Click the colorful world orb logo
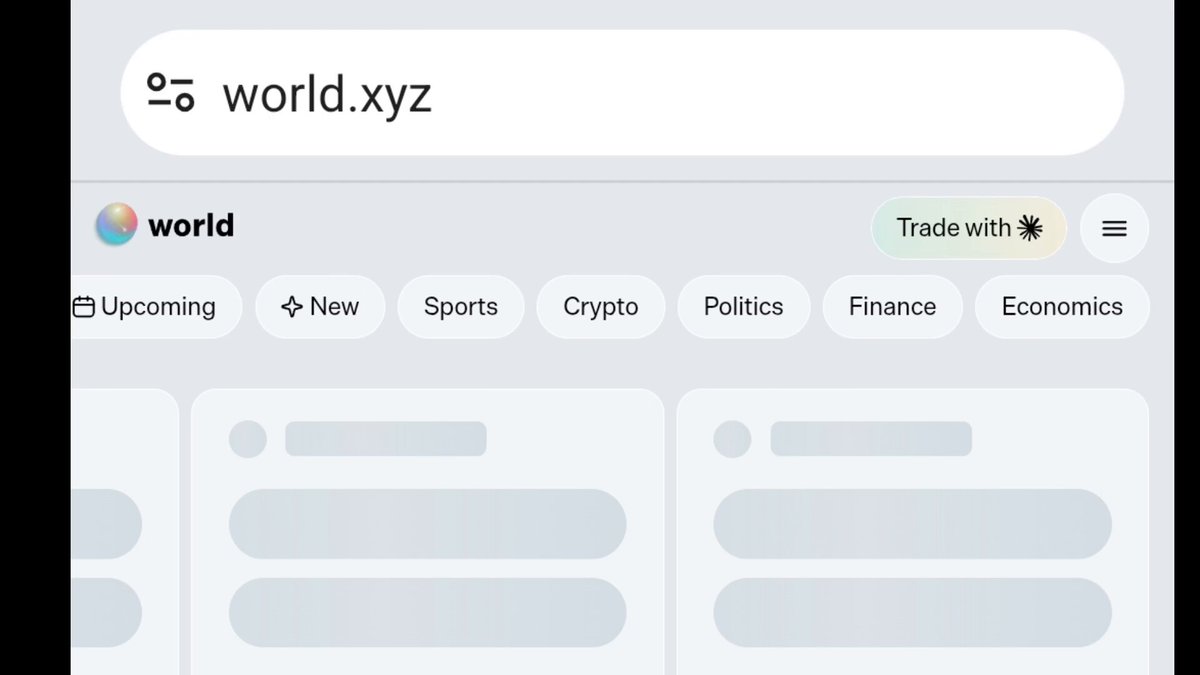 tap(116, 225)
